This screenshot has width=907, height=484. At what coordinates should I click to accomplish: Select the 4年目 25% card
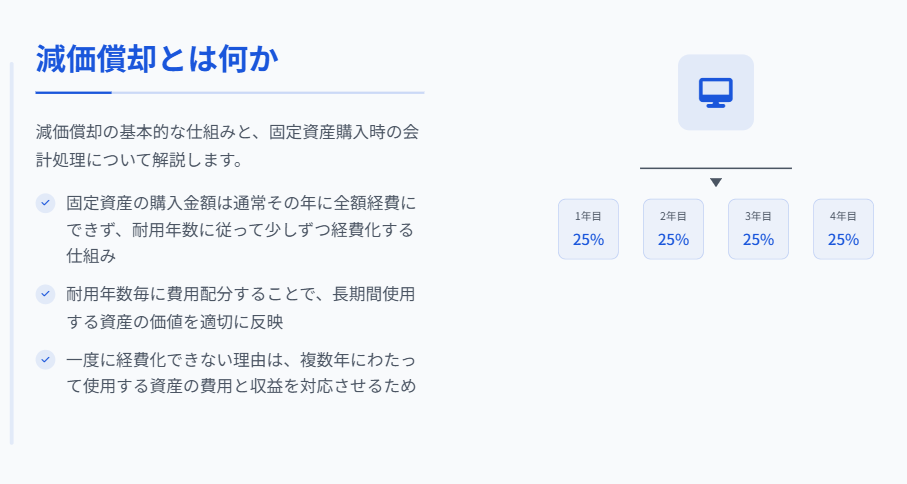(x=843, y=229)
